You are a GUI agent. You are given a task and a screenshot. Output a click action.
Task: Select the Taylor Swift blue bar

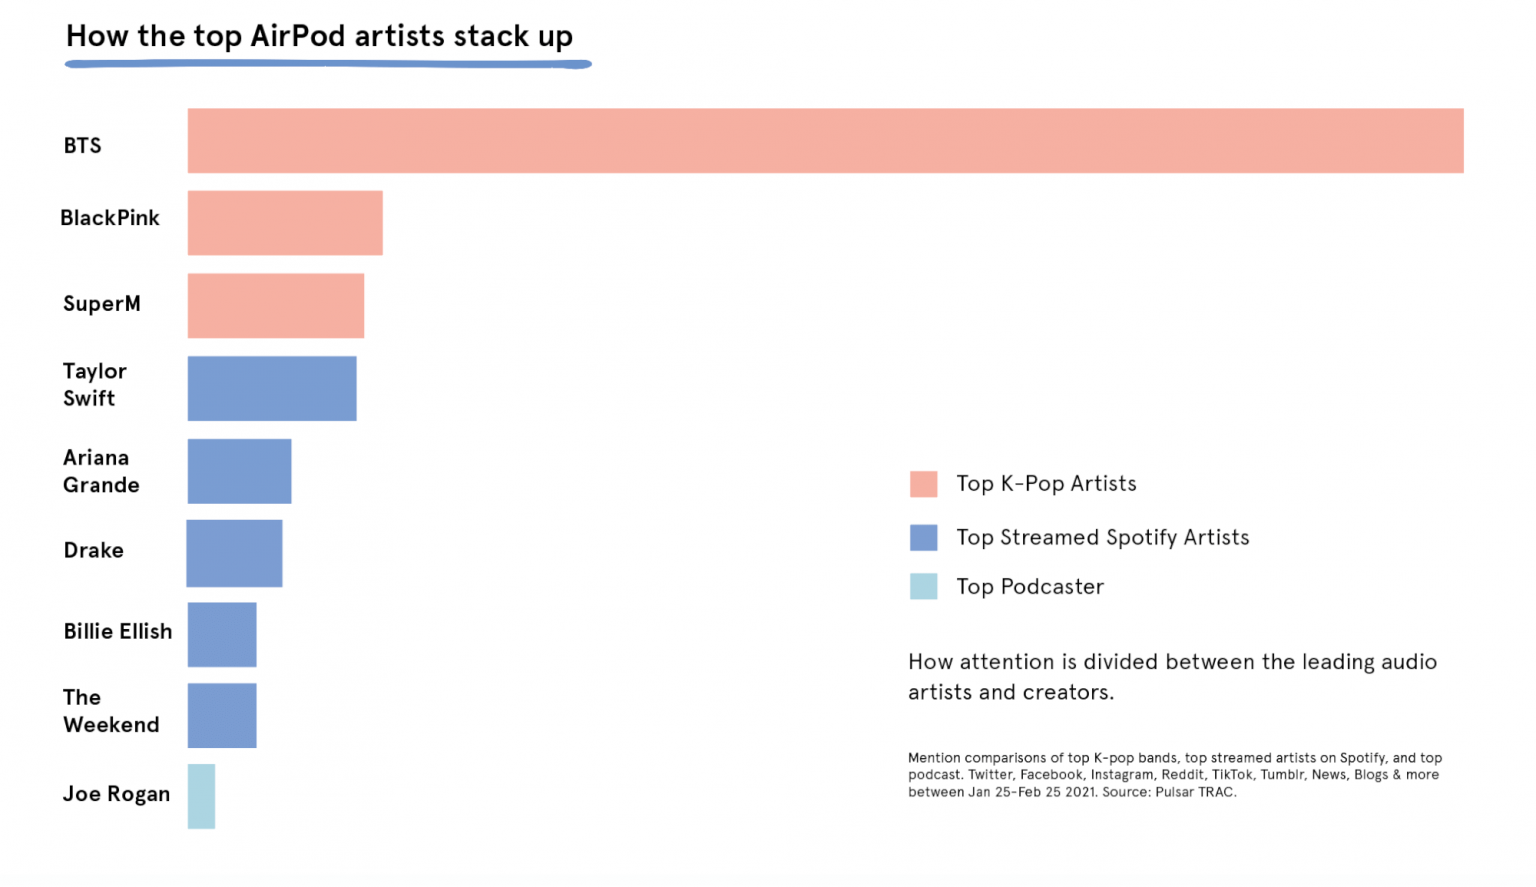tap(272, 389)
